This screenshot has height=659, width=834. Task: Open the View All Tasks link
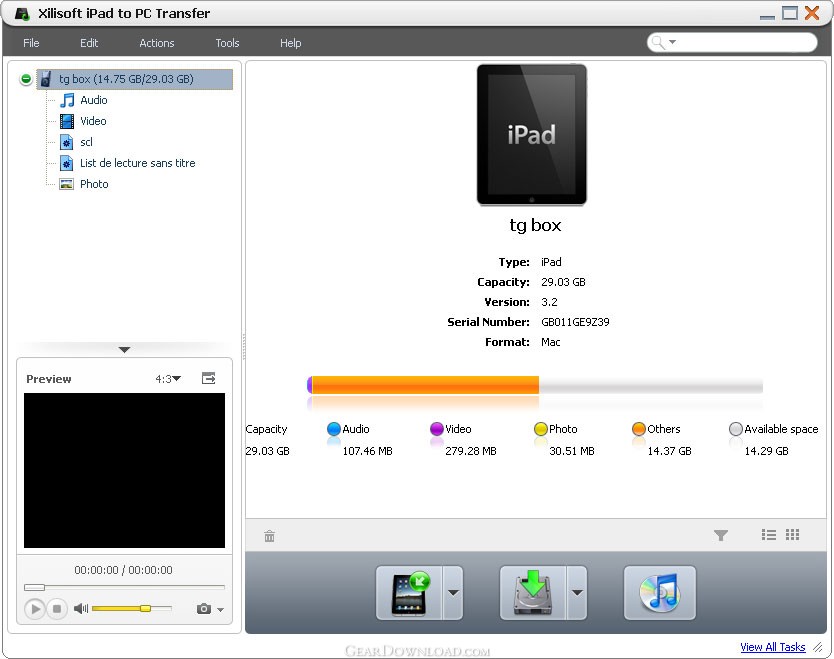[x=773, y=647]
